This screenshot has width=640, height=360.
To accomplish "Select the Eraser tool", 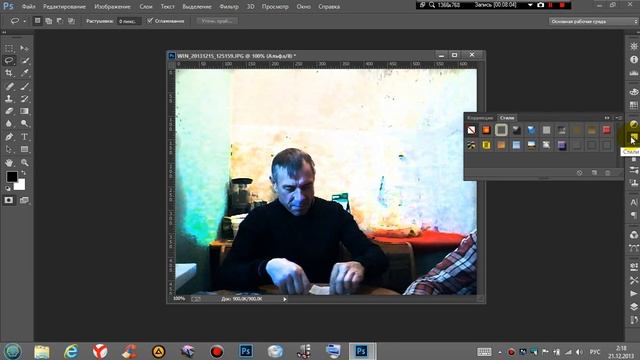I will click(9, 111).
